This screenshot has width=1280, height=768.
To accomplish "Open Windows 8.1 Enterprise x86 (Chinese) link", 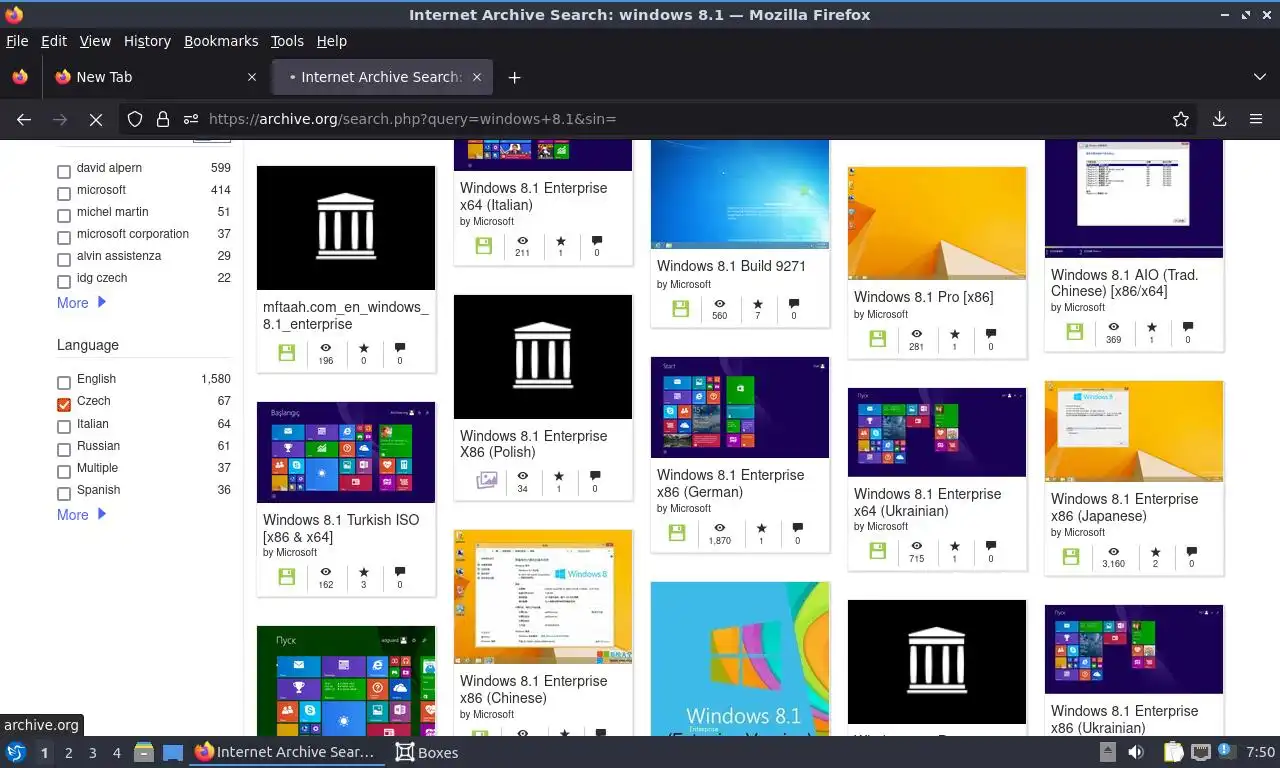I will pos(533,689).
